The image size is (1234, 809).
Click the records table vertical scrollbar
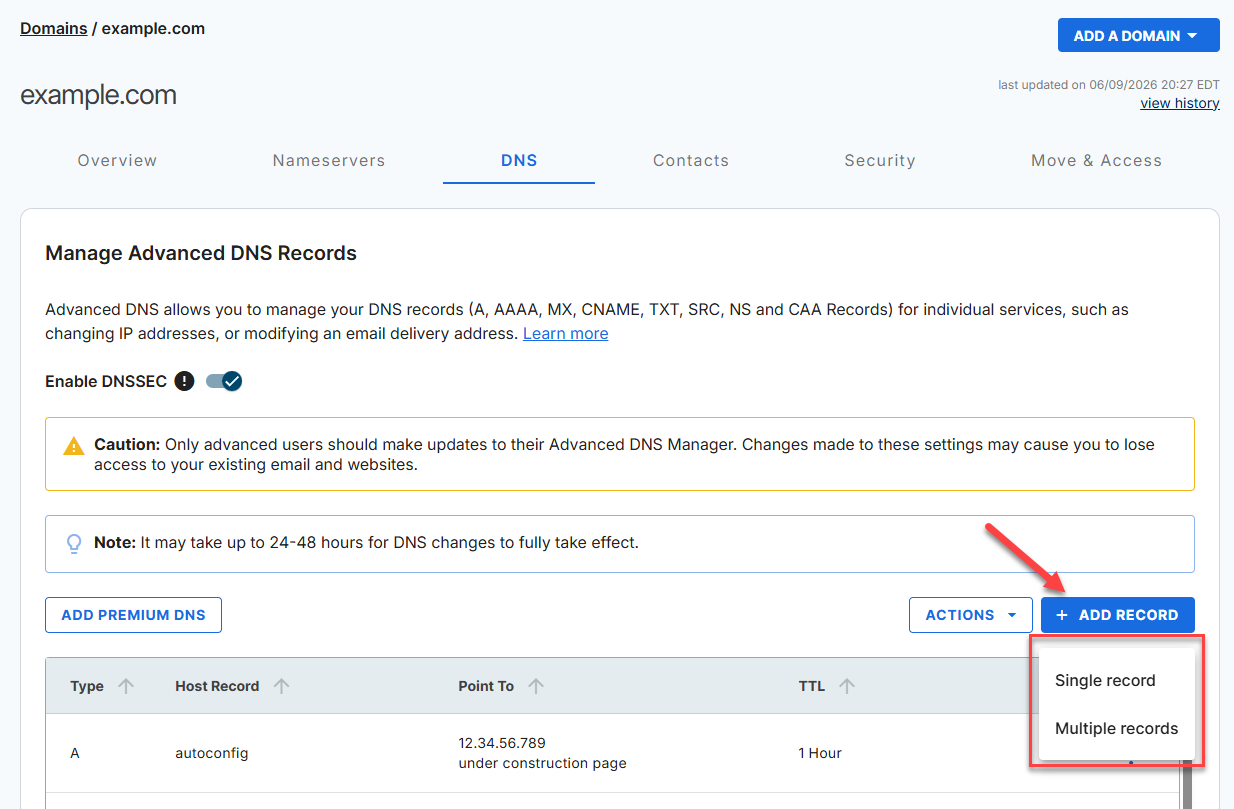(1185, 785)
